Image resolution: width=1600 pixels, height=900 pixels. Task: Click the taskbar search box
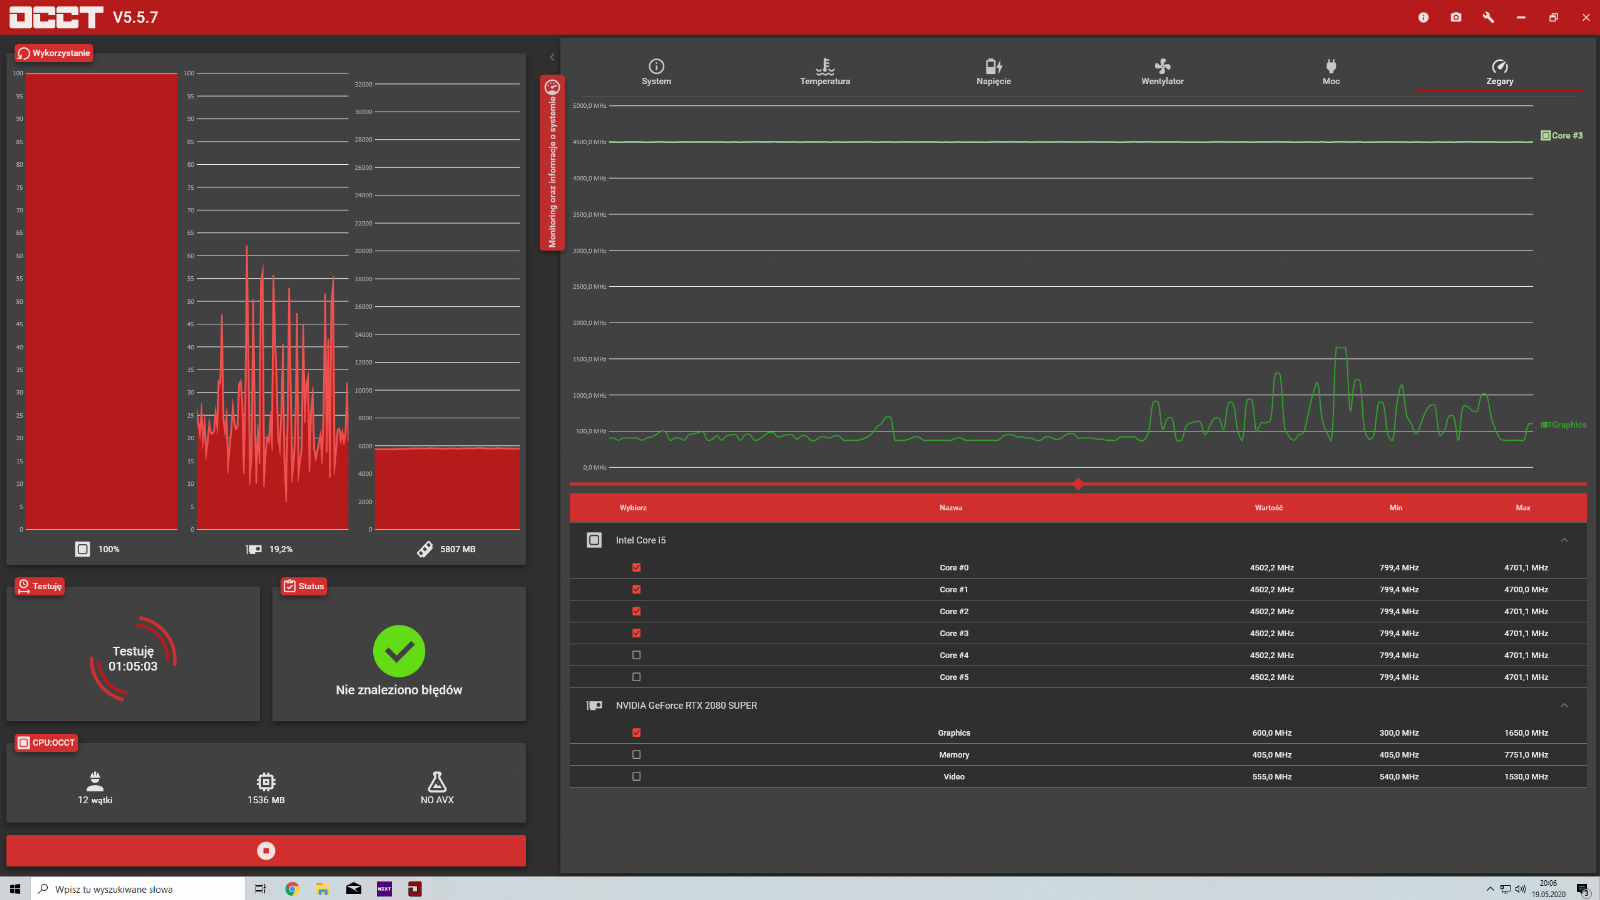(138, 889)
